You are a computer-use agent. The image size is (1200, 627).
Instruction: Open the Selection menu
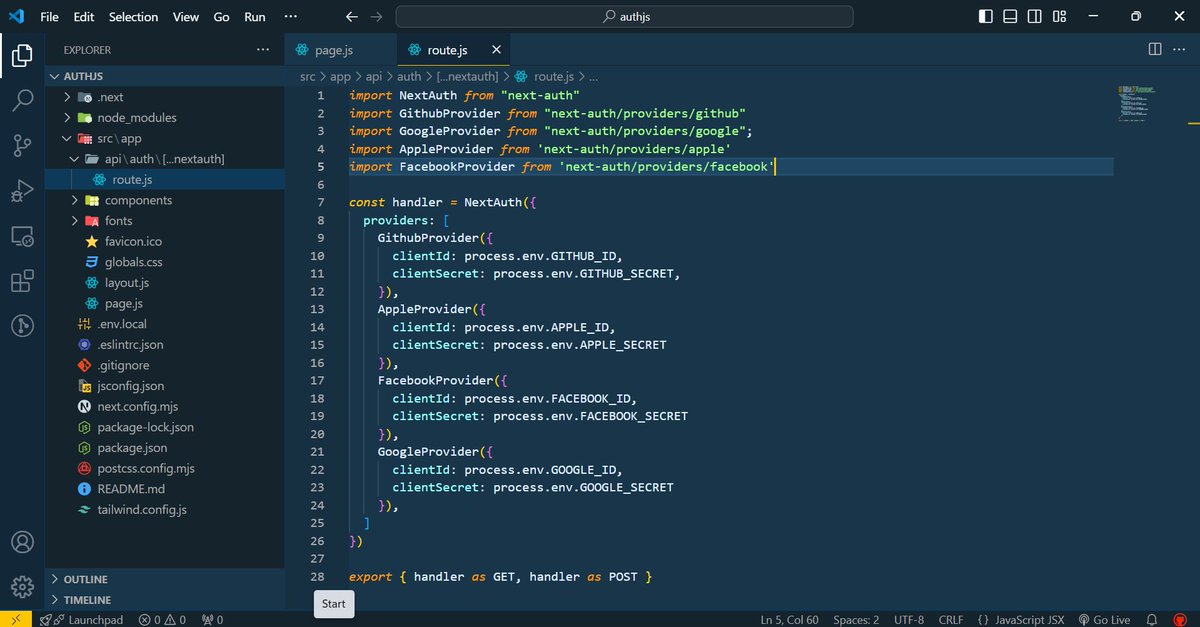[x=133, y=16]
